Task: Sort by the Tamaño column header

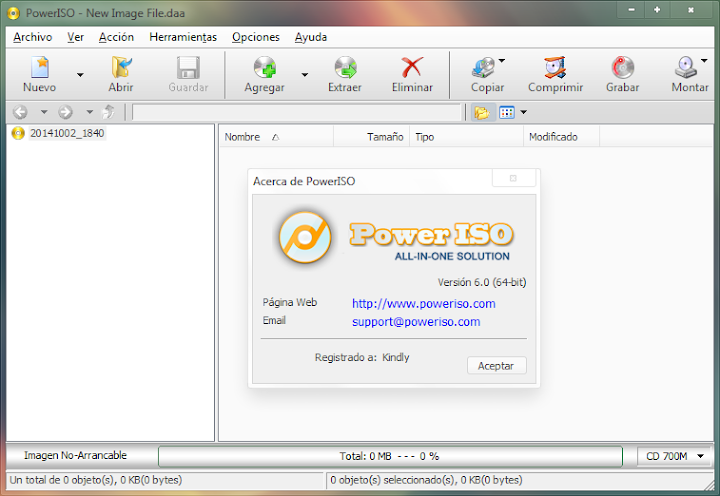Action: pos(371,137)
